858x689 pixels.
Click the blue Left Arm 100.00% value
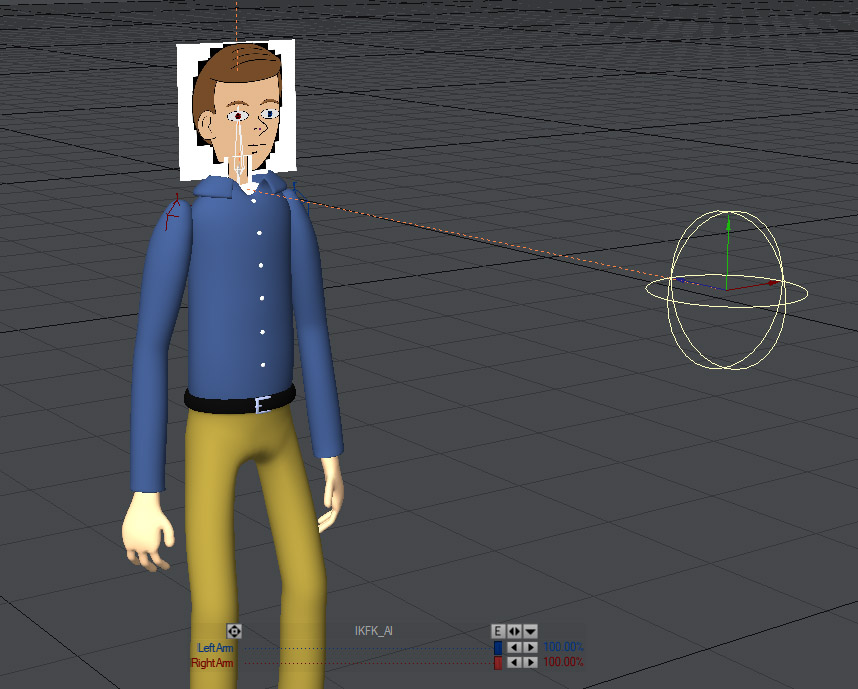563,647
